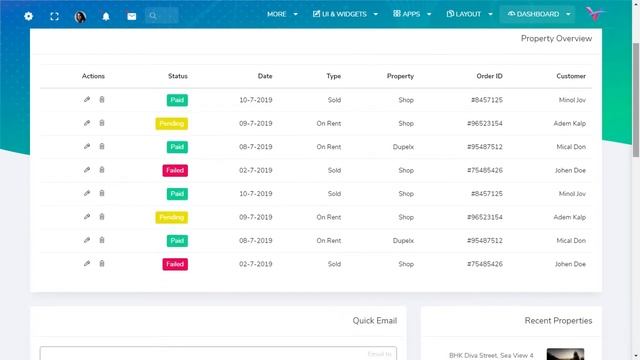This screenshot has width=640, height=360.
Task: Expand the DASHBOARD dropdown menu
Action: pos(538,14)
